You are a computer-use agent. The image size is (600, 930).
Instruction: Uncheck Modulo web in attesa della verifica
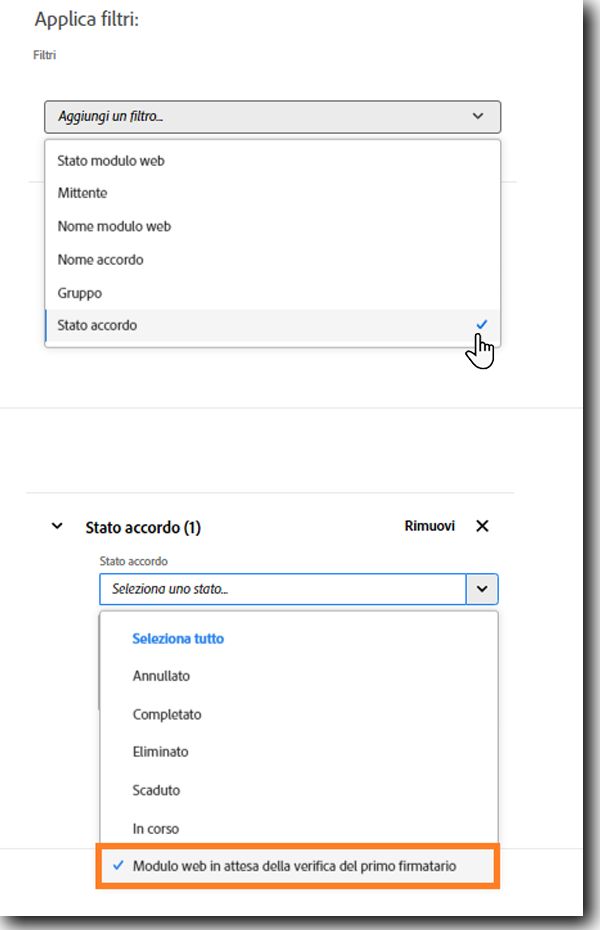pyautogui.click(x=294, y=866)
